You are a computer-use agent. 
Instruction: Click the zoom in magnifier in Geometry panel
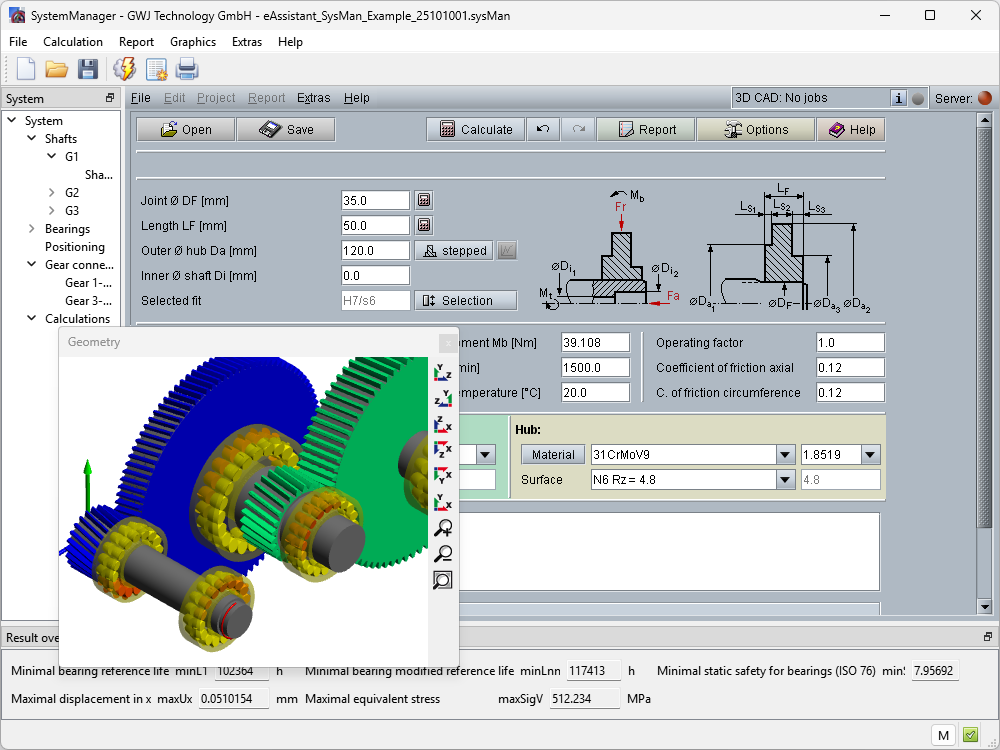pyautogui.click(x=443, y=528)
